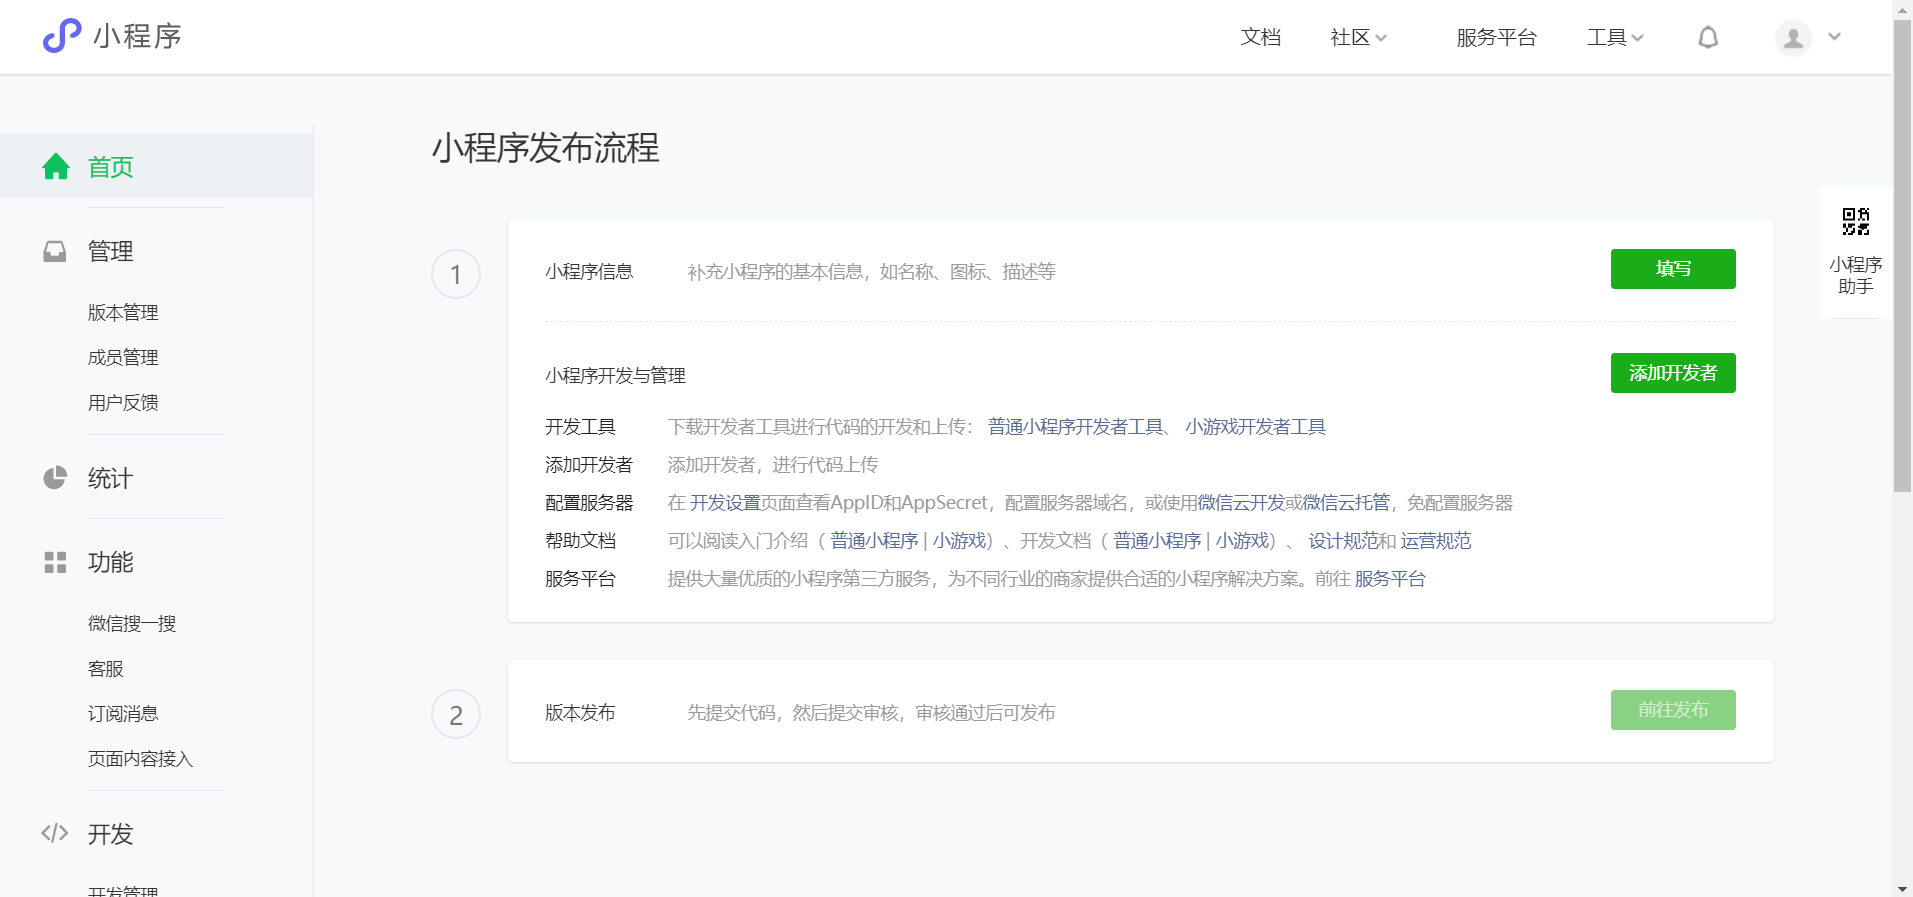Click the 小程序信息 label

point(589,272)
